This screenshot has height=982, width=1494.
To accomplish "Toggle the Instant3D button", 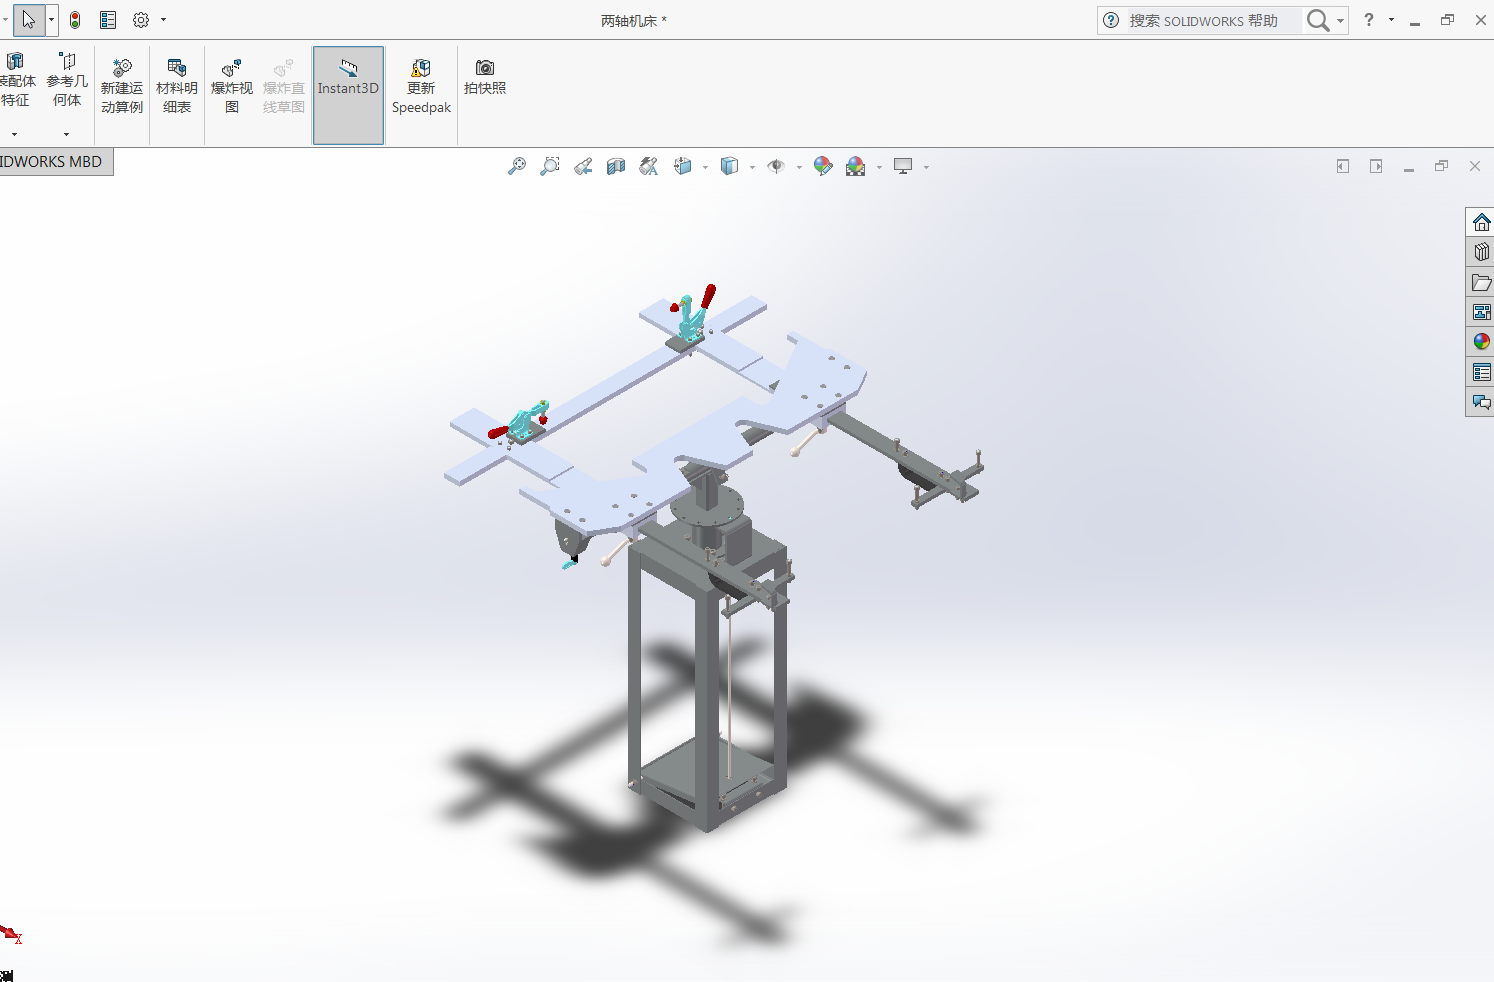I will coord(348,95).
